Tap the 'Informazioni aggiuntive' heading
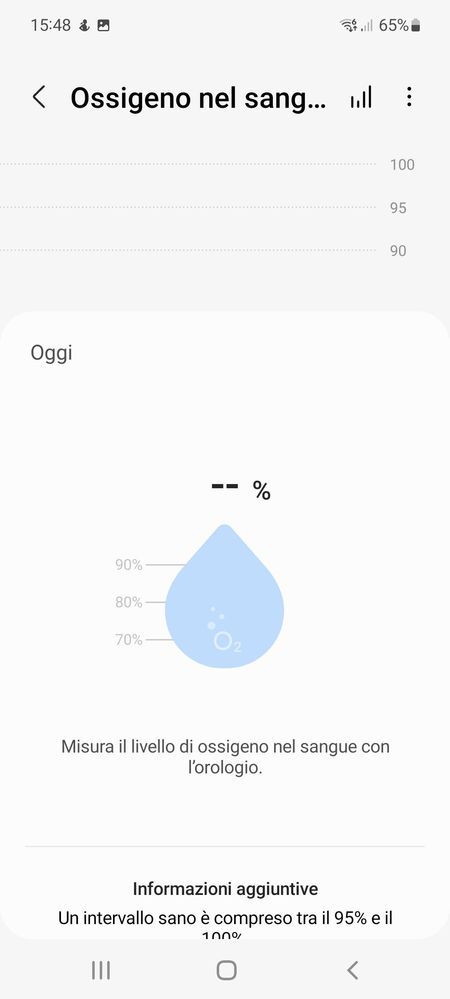This screenshot has width=450, height=999. 225,889
